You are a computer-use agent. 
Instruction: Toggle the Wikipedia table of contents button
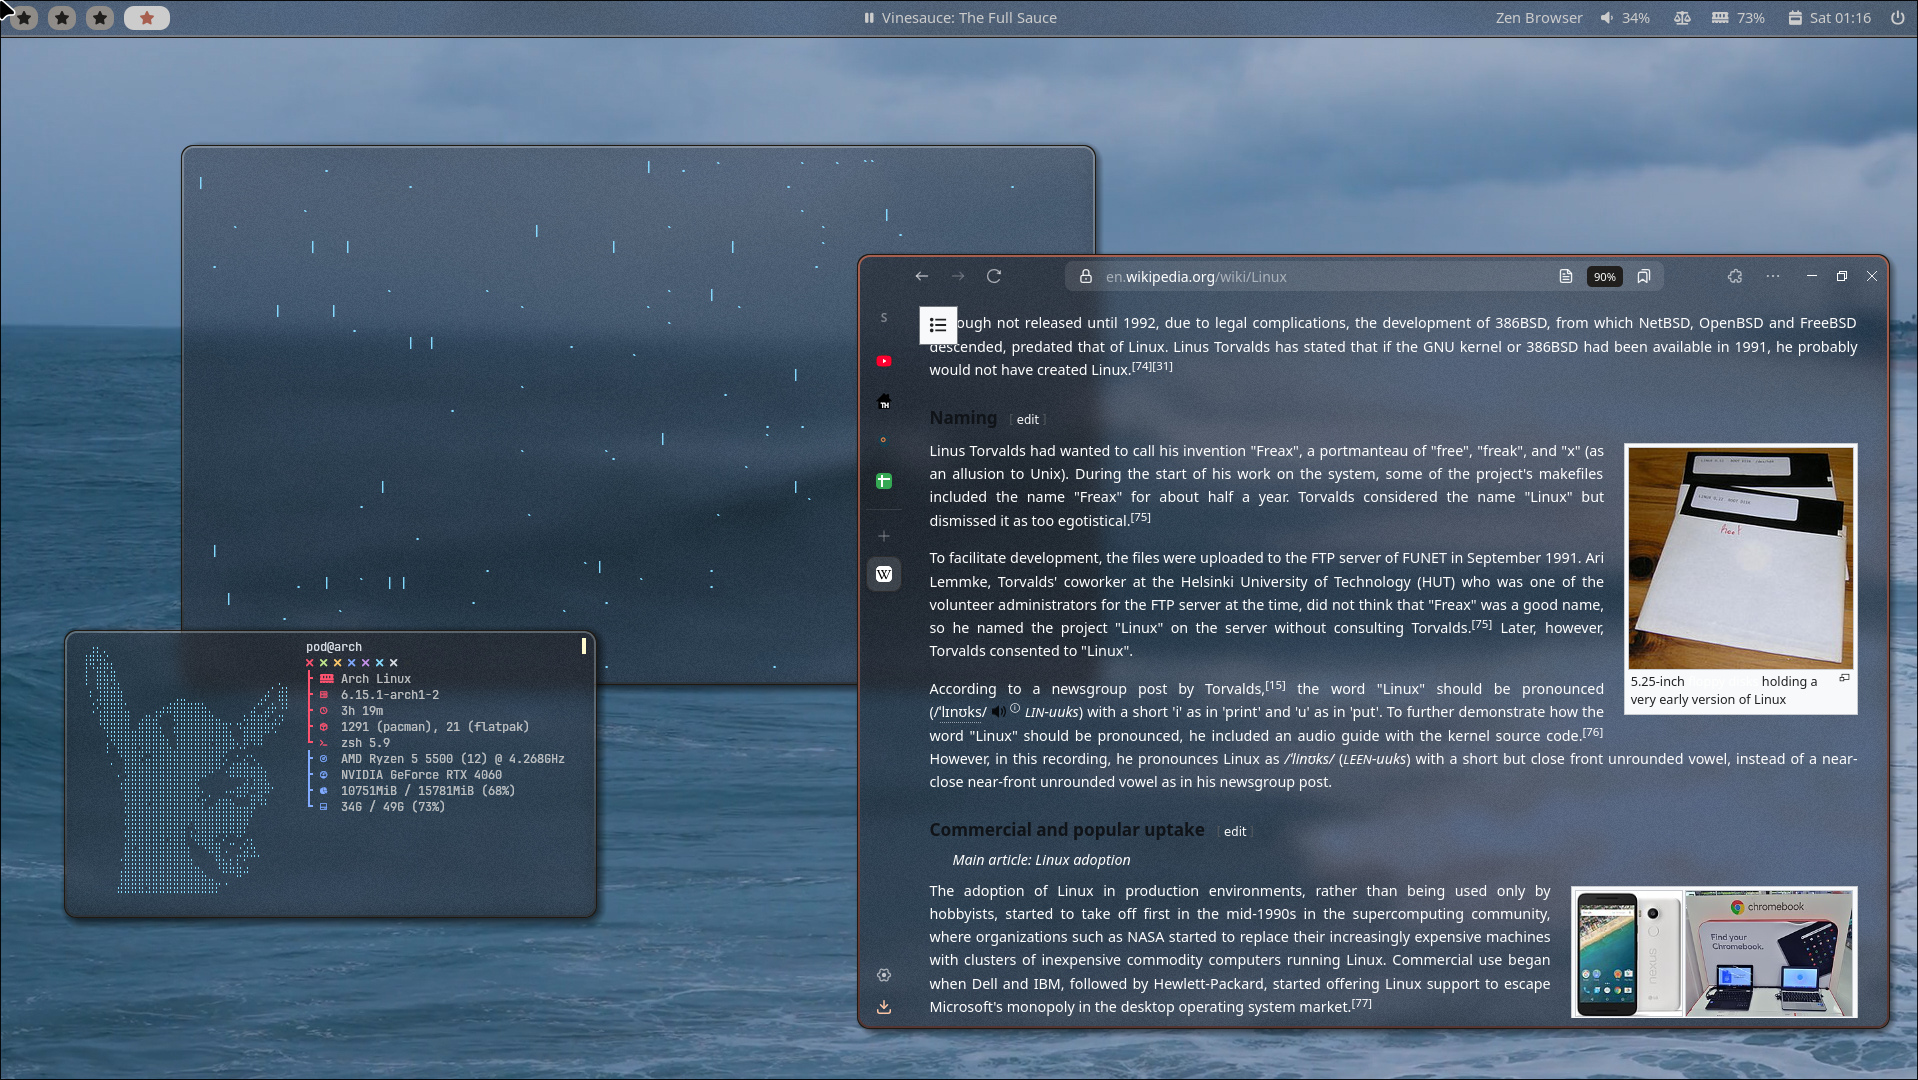(x=937, y=325)
